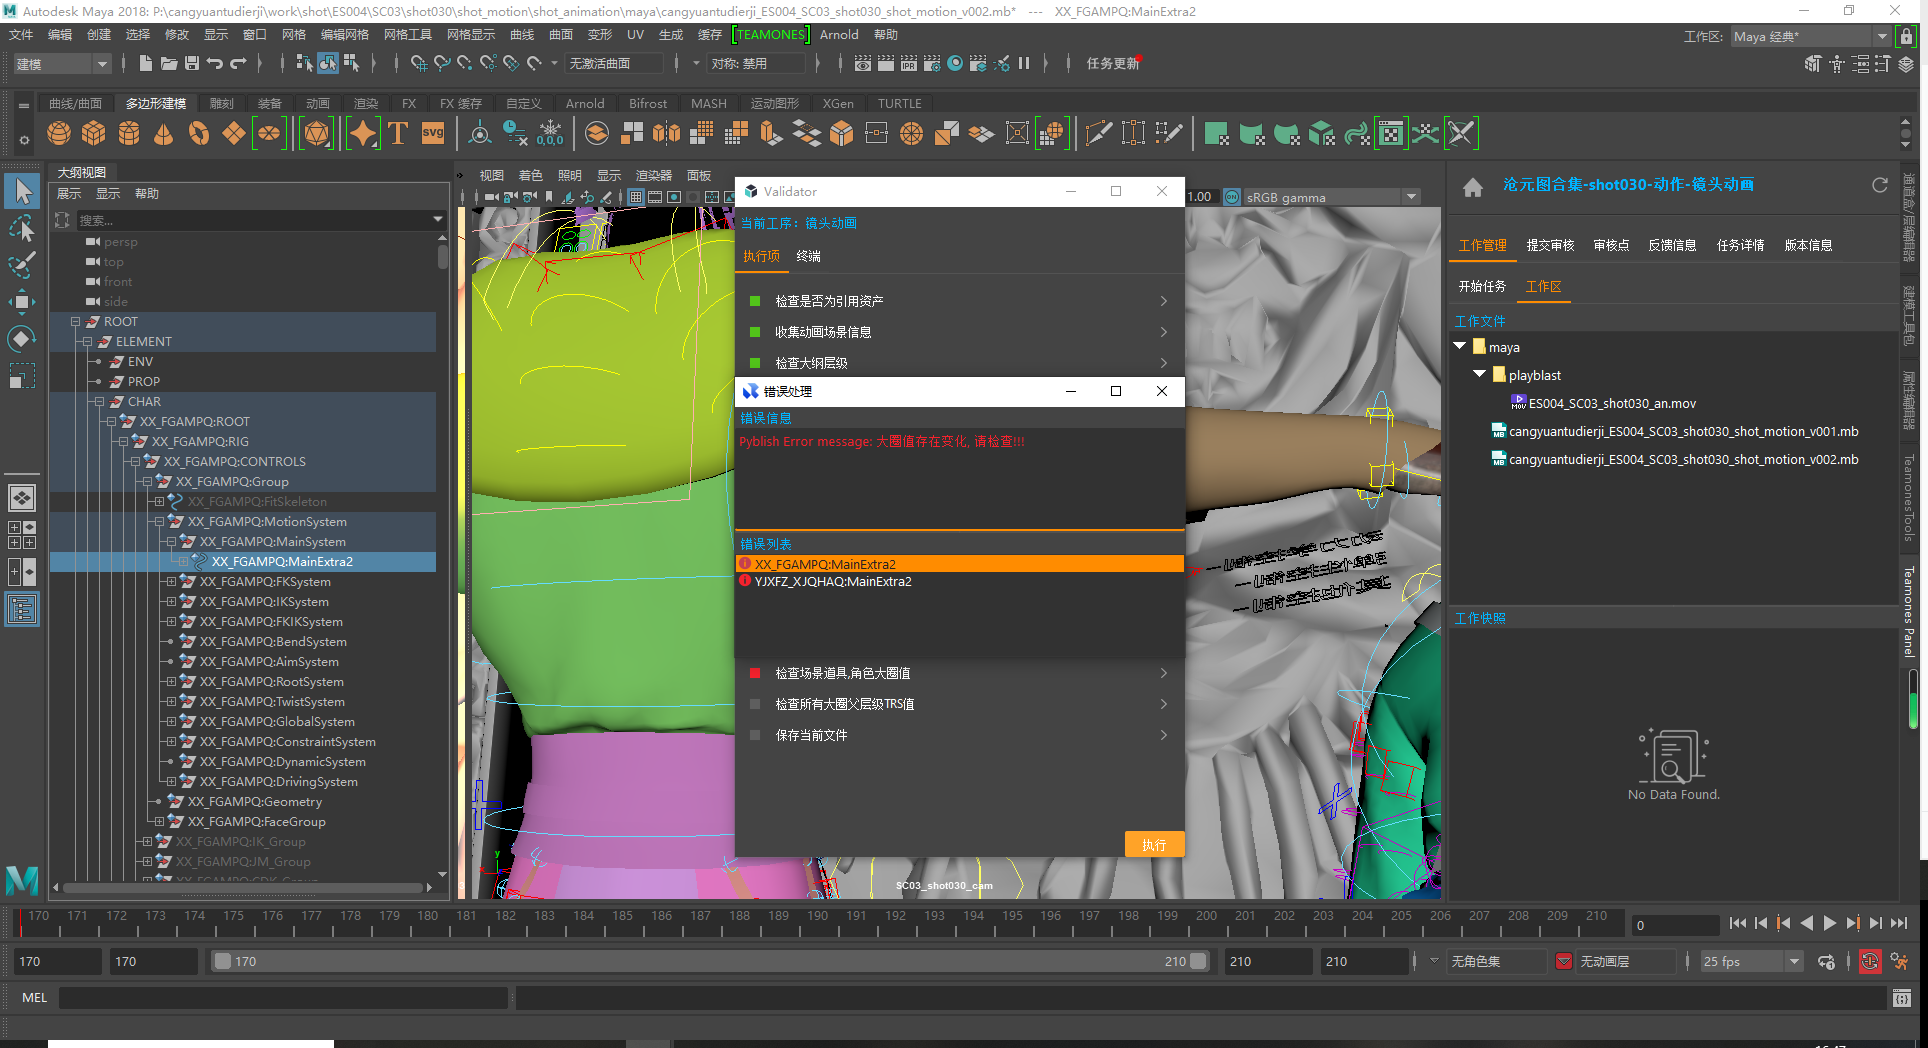
Task: Click the polygon cube shelf icon
Action: click(94, 133)
